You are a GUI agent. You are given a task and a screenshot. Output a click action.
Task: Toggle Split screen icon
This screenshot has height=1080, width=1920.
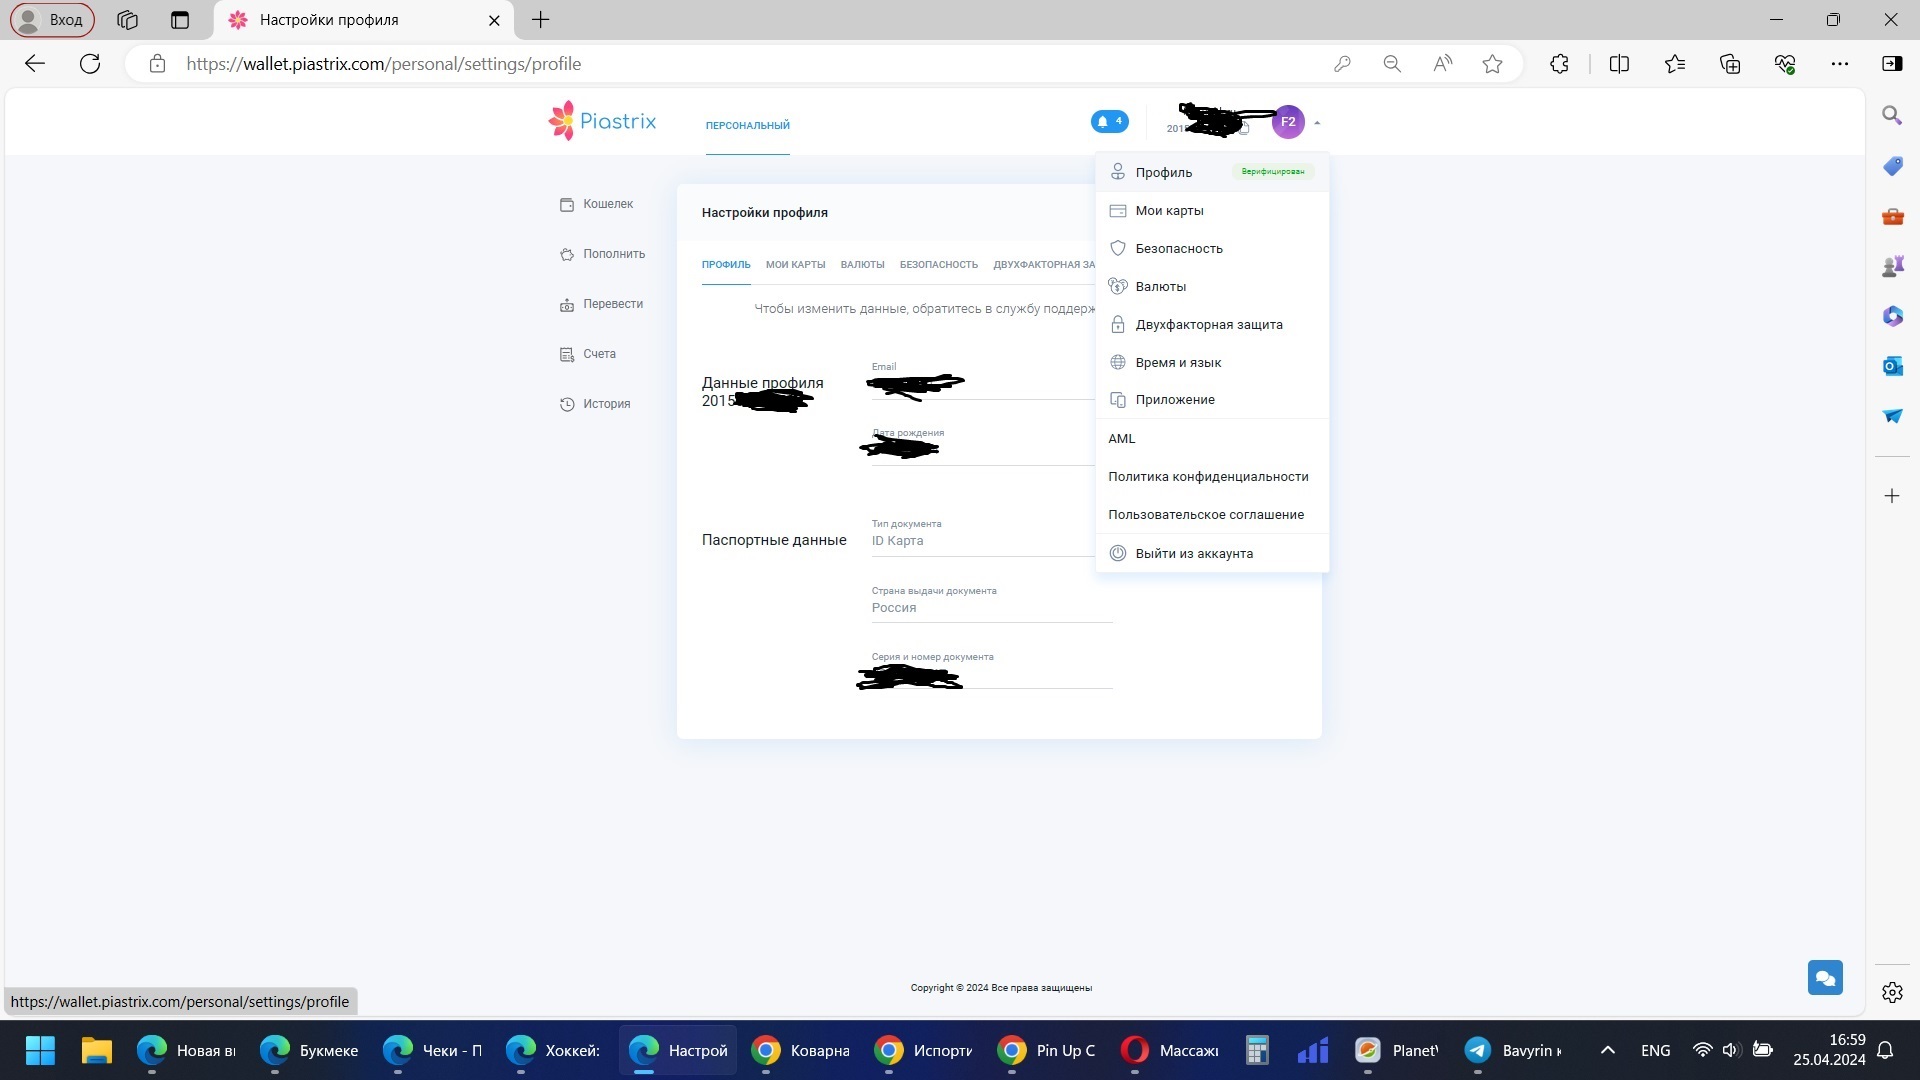coord(1619,64)
